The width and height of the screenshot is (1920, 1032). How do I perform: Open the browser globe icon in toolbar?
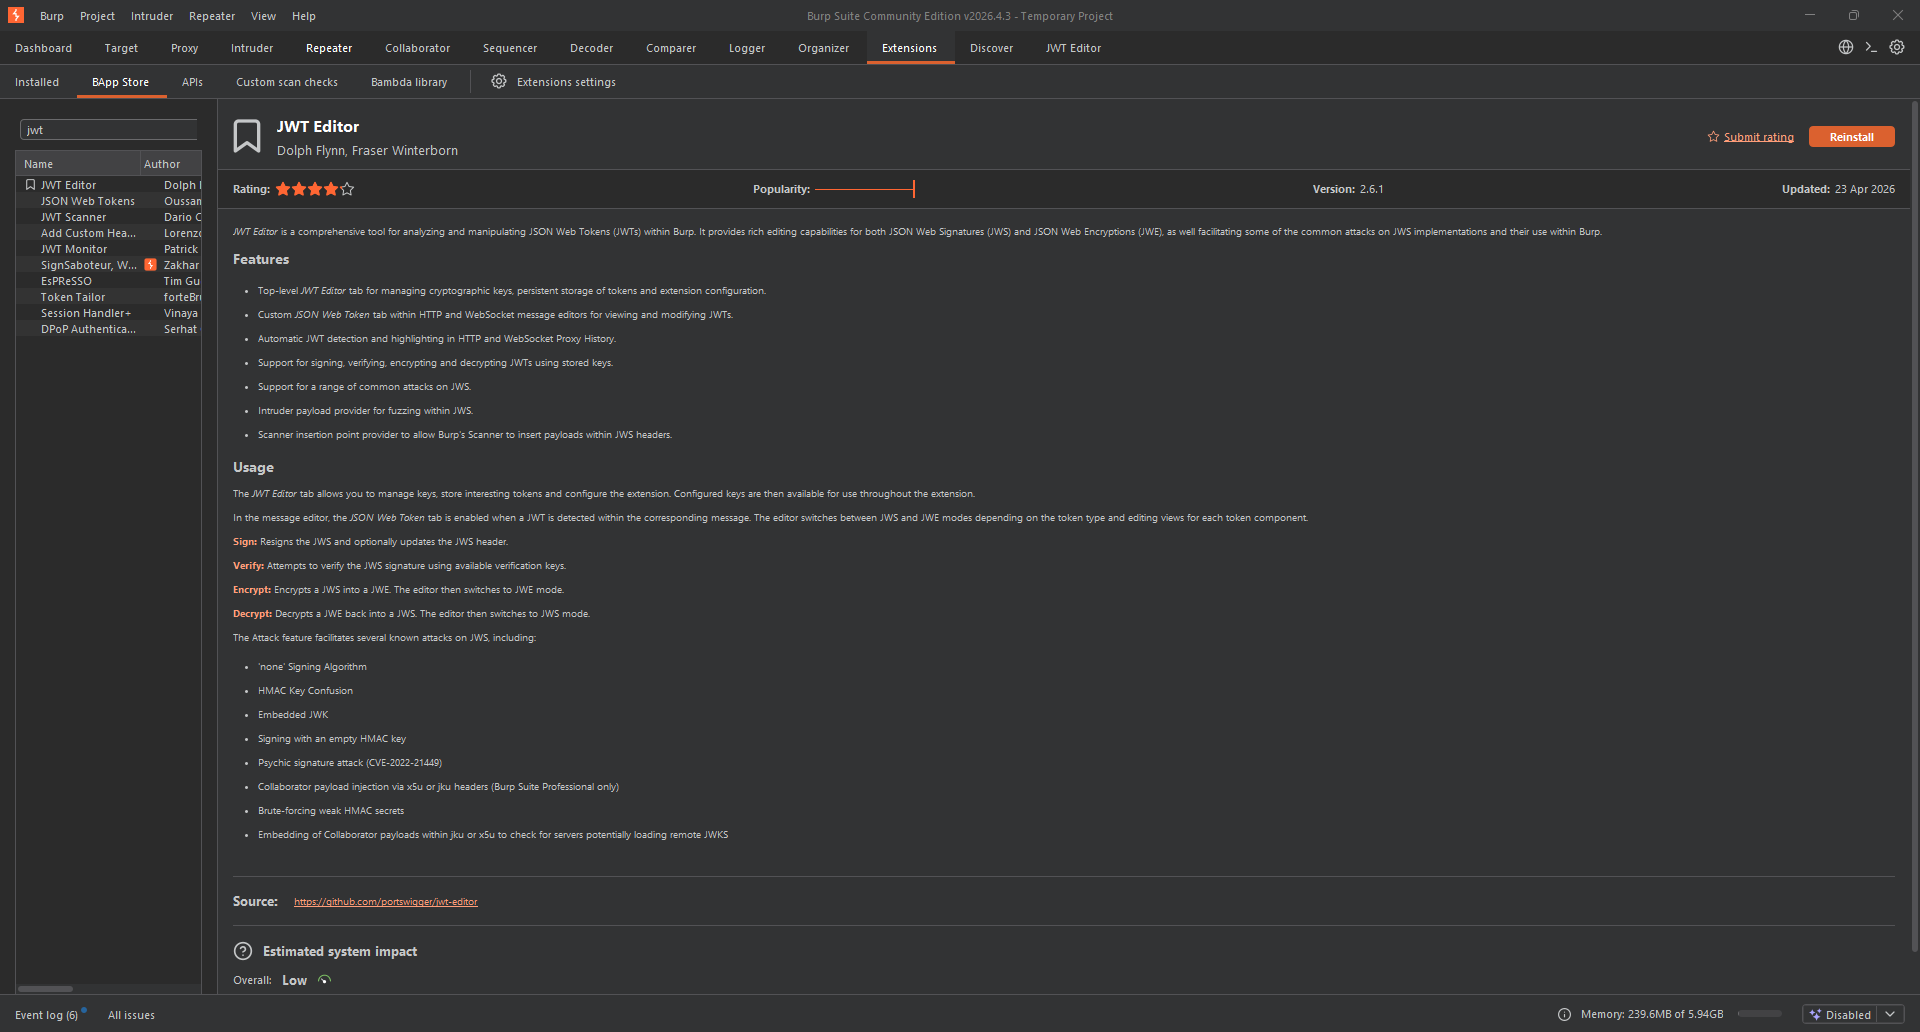coord(1846,47)
